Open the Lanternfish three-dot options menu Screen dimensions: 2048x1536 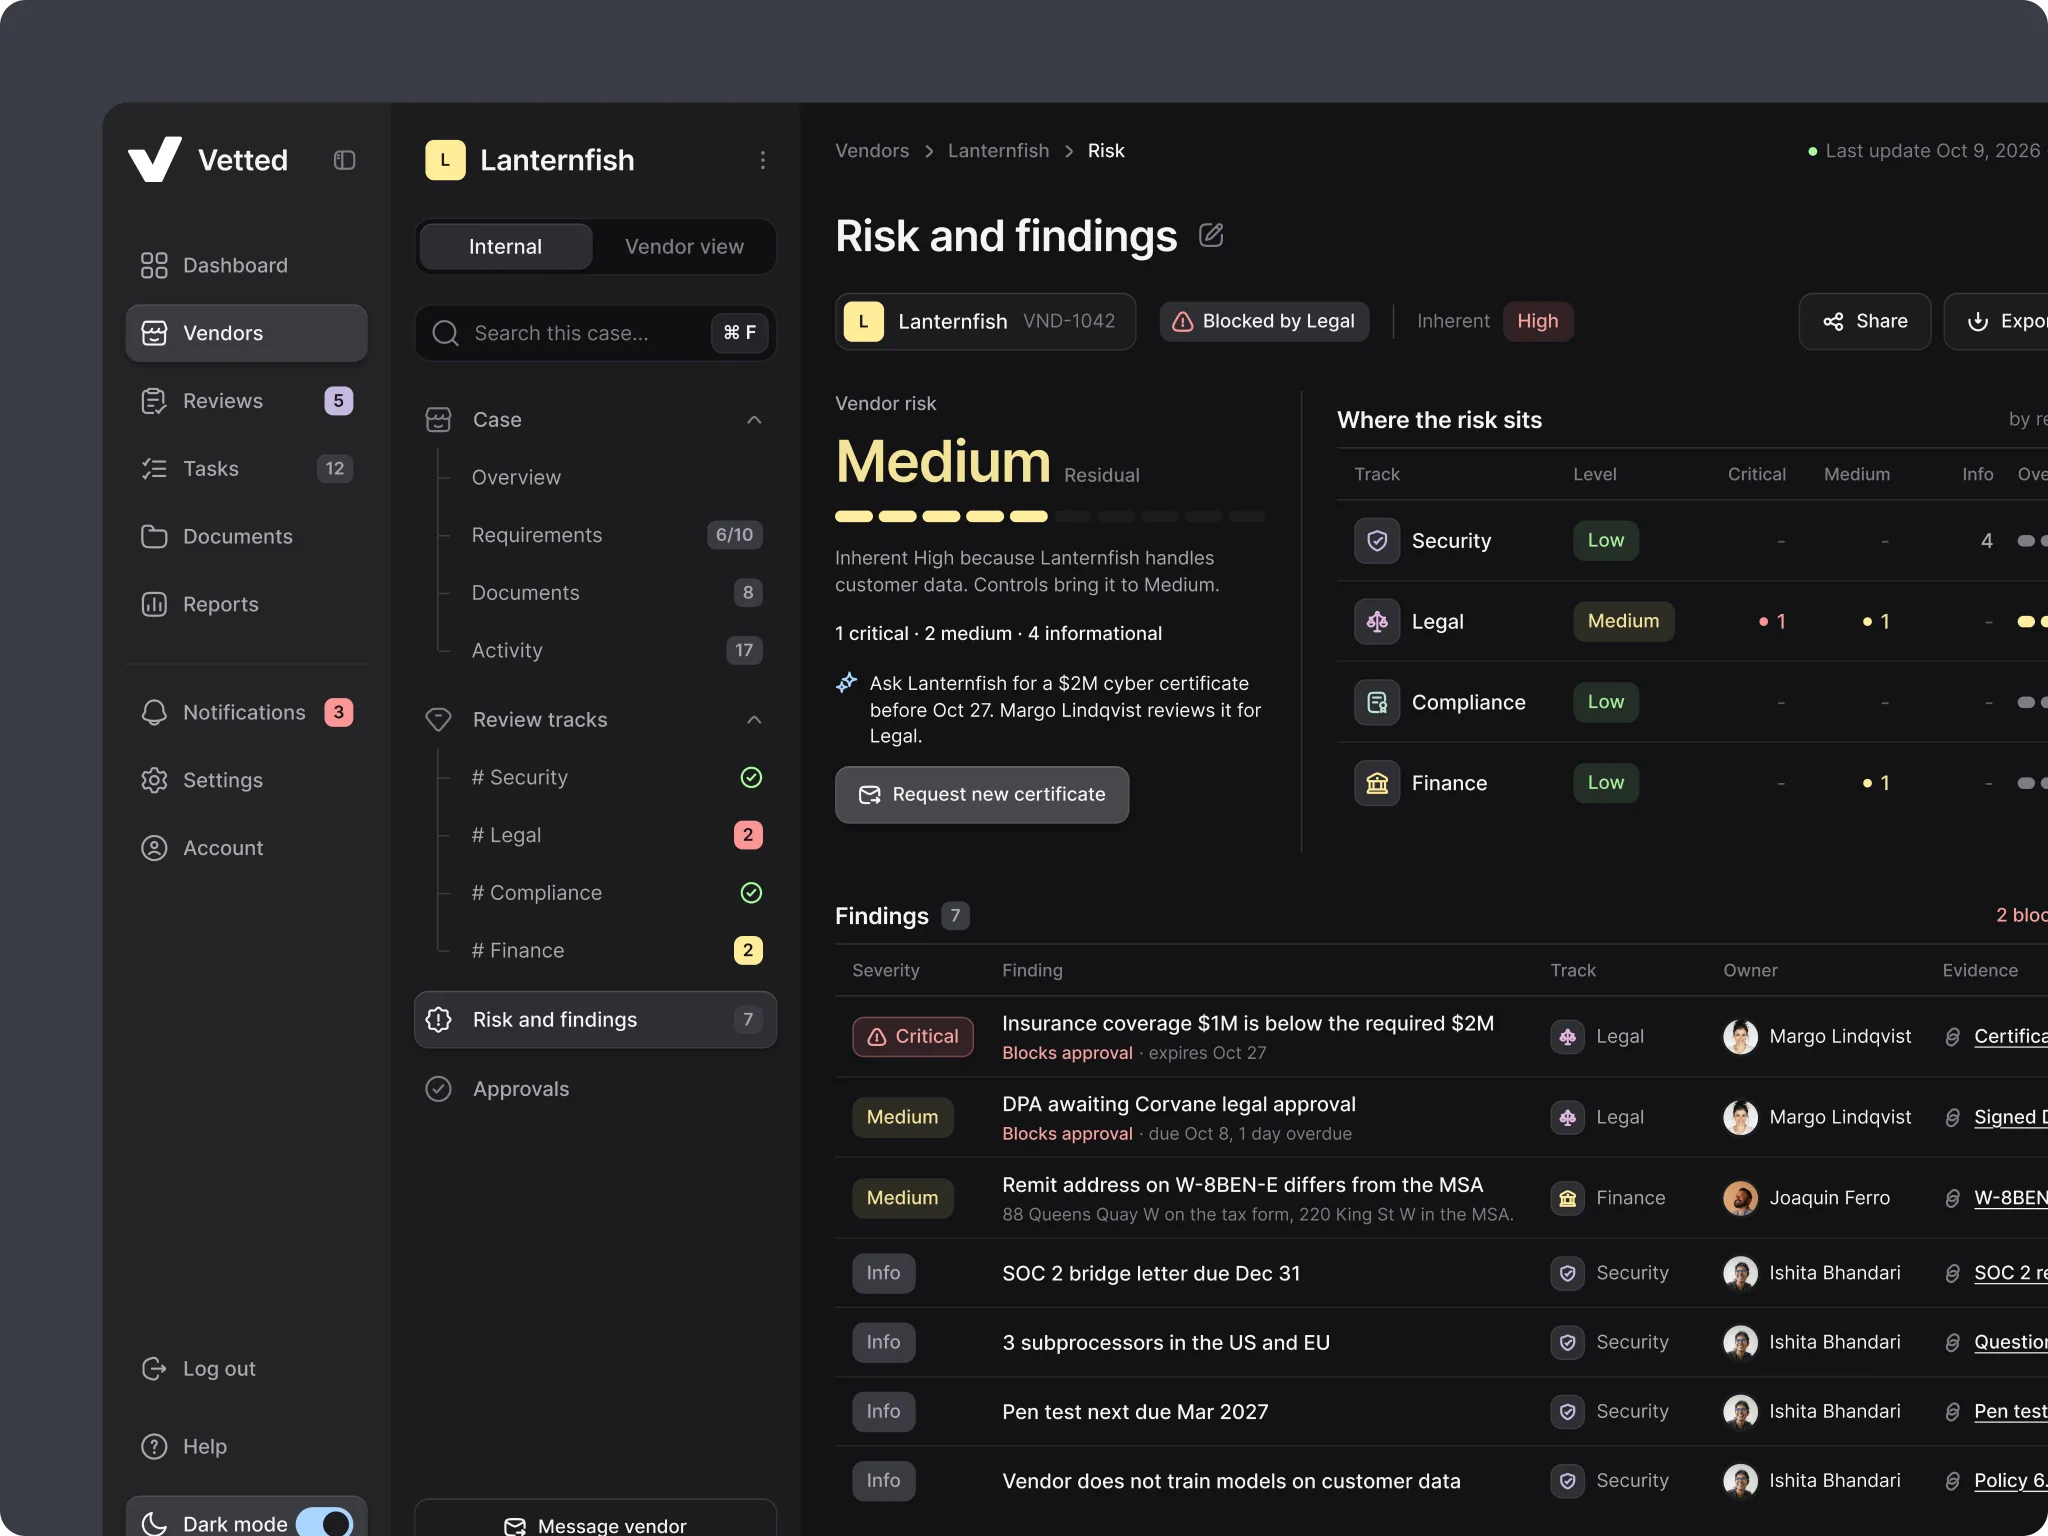point(762,160)
